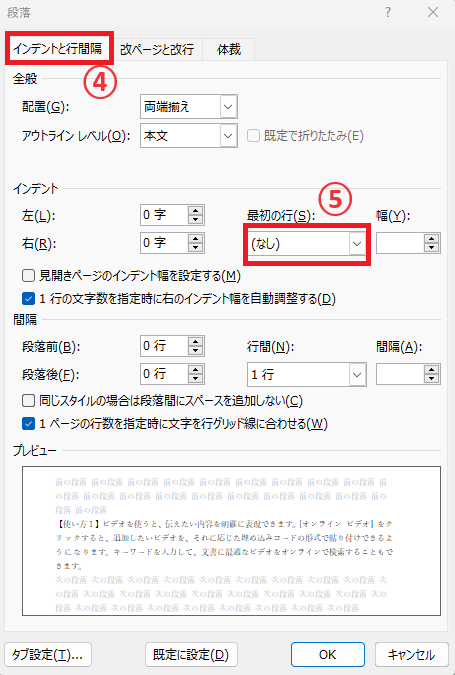Switch to the 改ページと改行 tab

tap(157, 50)
